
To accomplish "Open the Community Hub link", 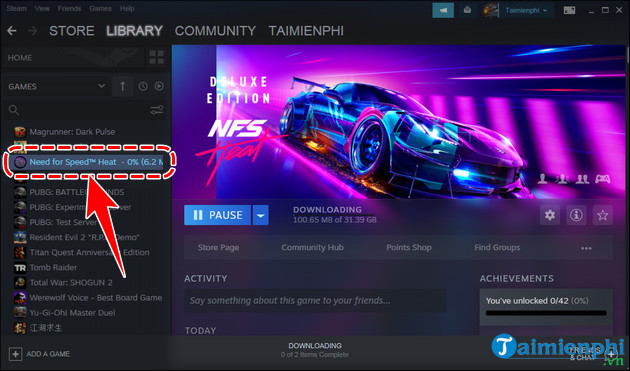I will (x=313, y=248).
